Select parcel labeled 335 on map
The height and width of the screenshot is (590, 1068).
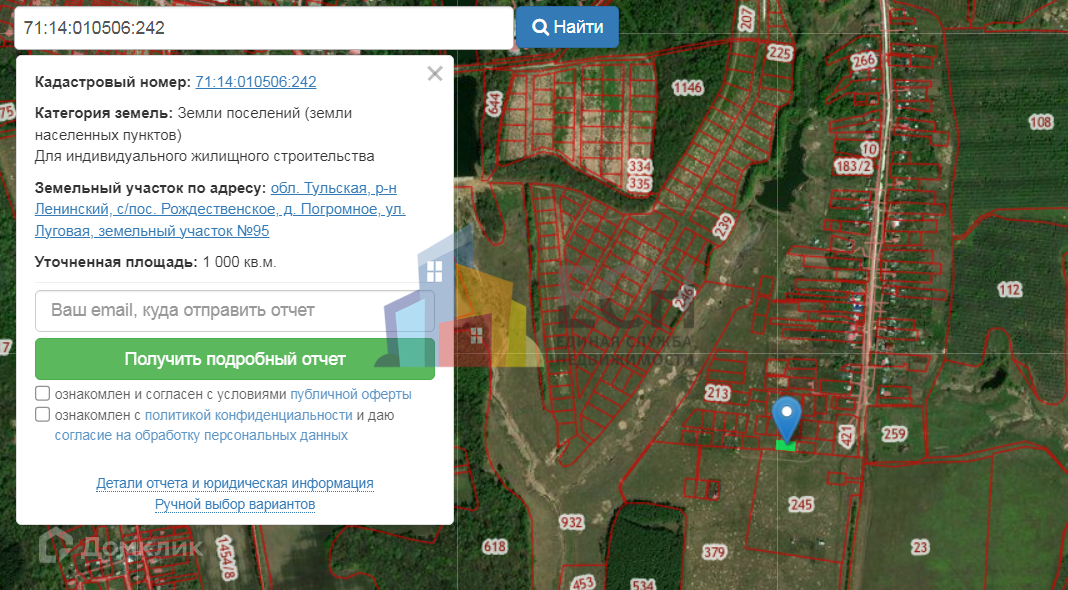[640, 183]
